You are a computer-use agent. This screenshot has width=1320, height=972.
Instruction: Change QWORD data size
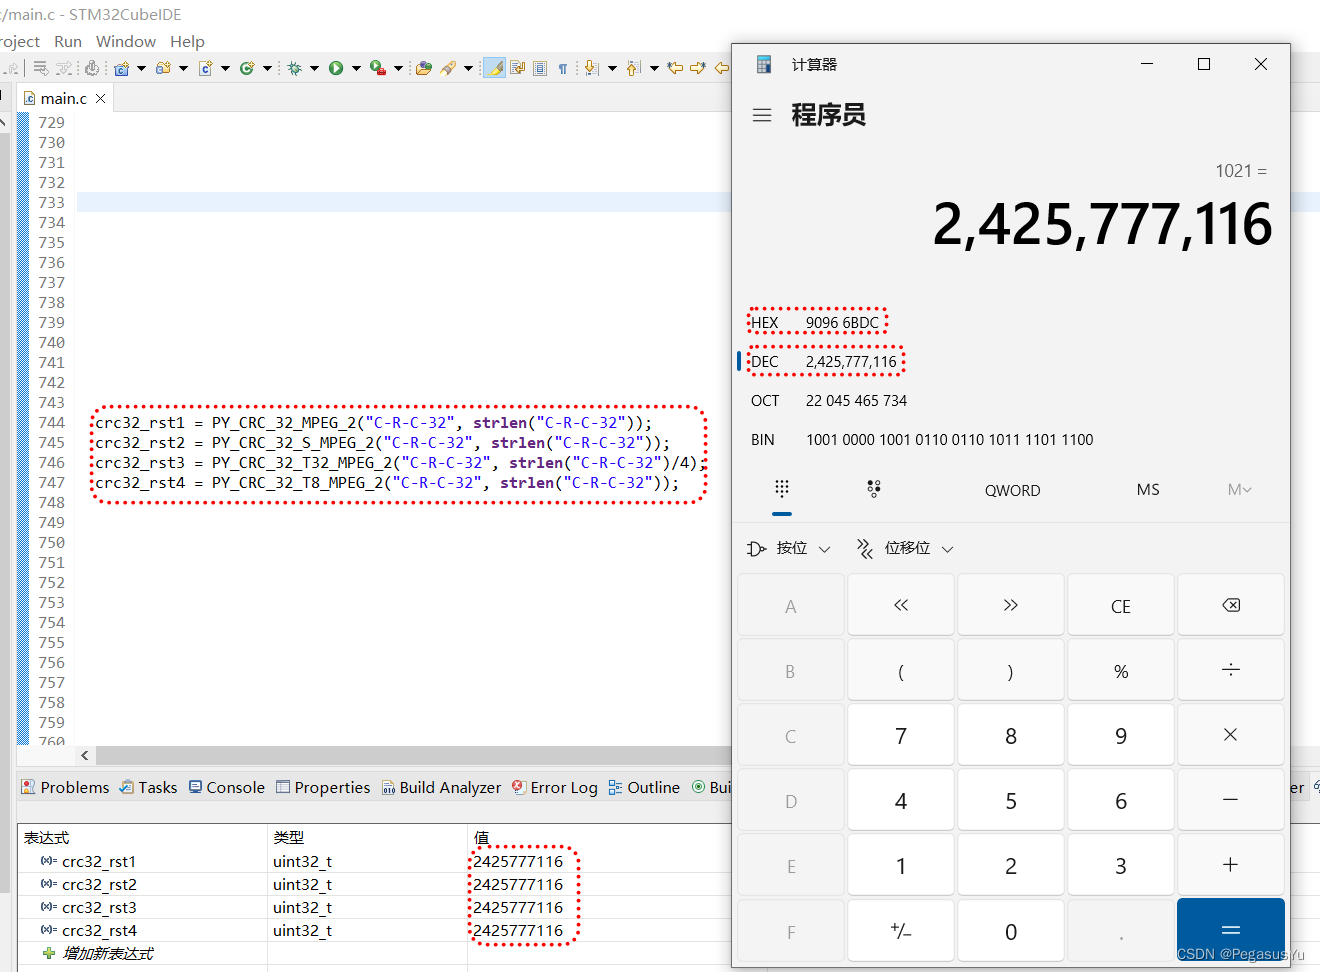(1012, 490)
